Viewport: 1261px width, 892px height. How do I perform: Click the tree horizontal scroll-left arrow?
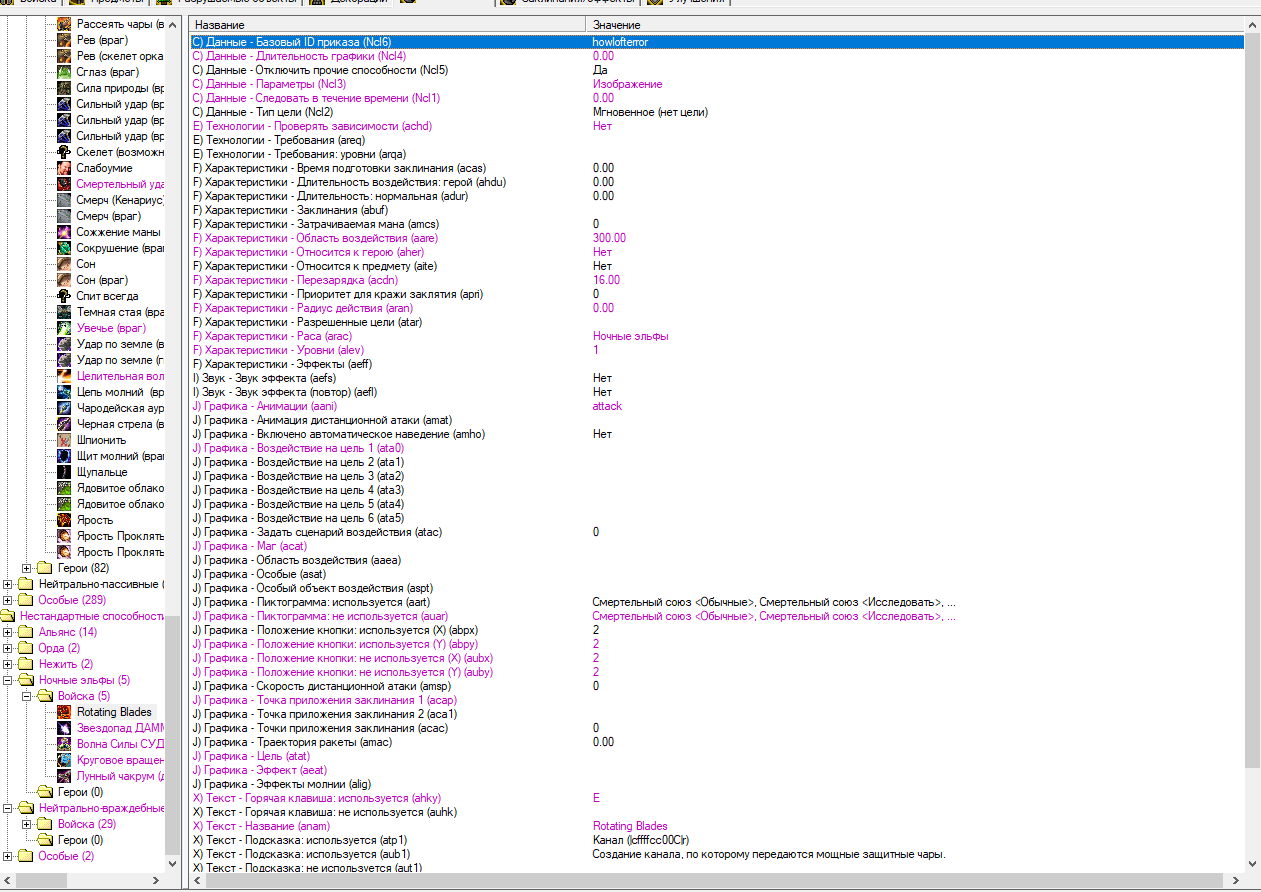point(8,880)
